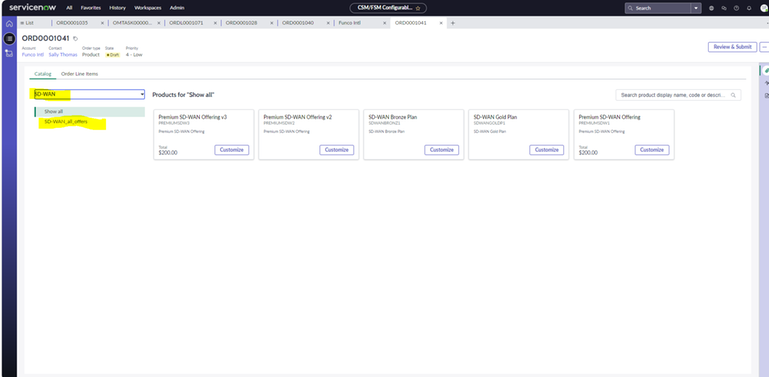Click the ORD0001041 order heading
This screenshot has height=377, width=769.
pos(46,38)
